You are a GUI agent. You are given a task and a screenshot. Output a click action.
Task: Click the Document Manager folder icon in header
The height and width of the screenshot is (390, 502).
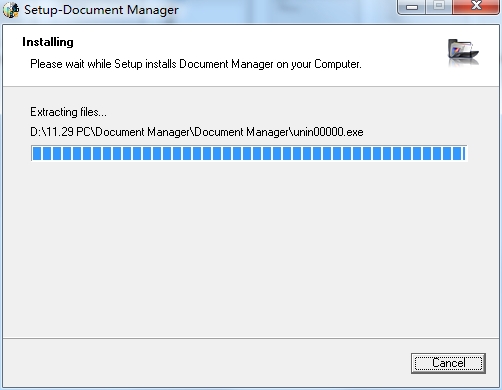(463, 52)
